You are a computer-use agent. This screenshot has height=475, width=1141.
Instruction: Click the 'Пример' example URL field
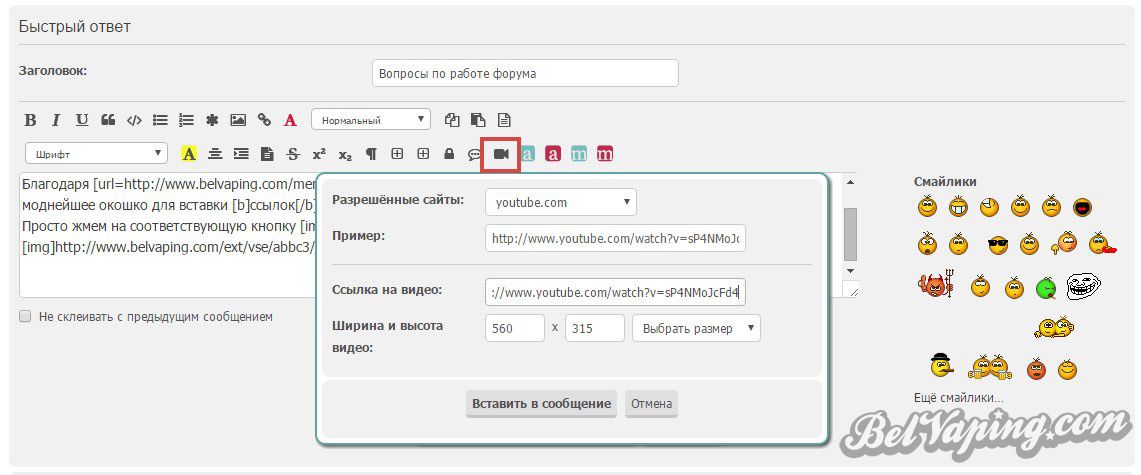coord(616,238)
